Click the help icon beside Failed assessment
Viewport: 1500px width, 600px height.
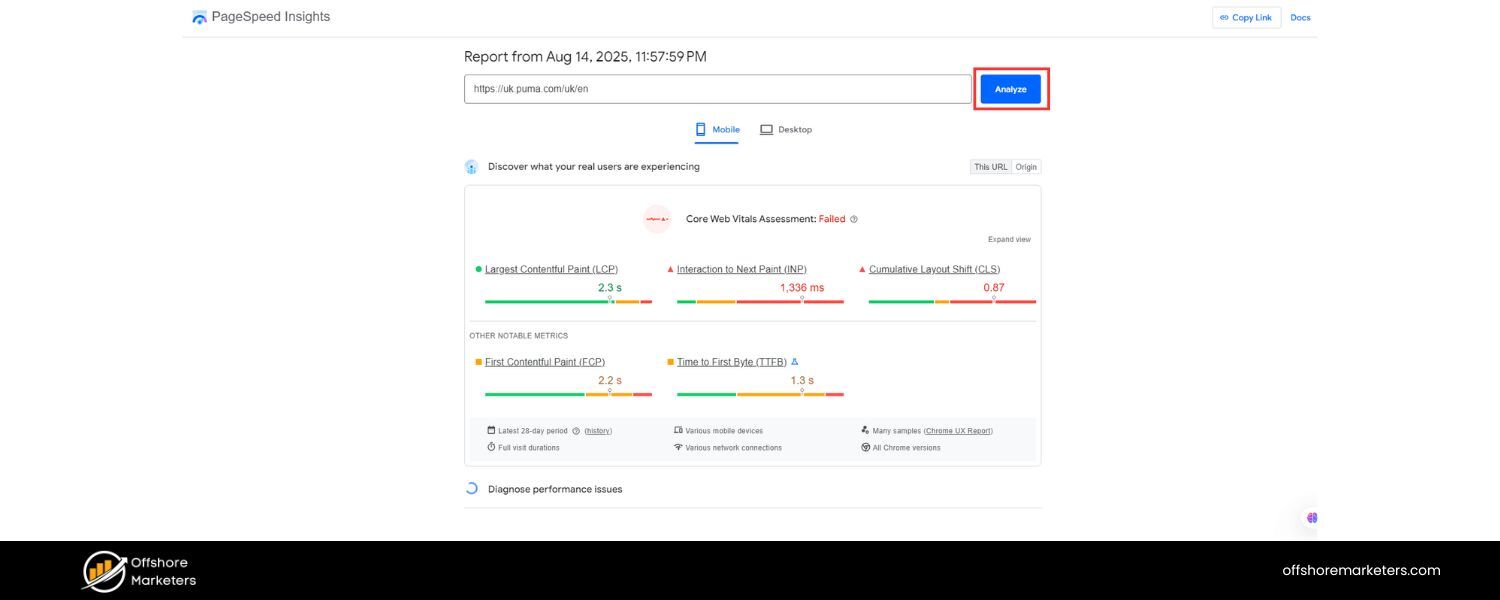pyautogui.click(x=854, y=219)
